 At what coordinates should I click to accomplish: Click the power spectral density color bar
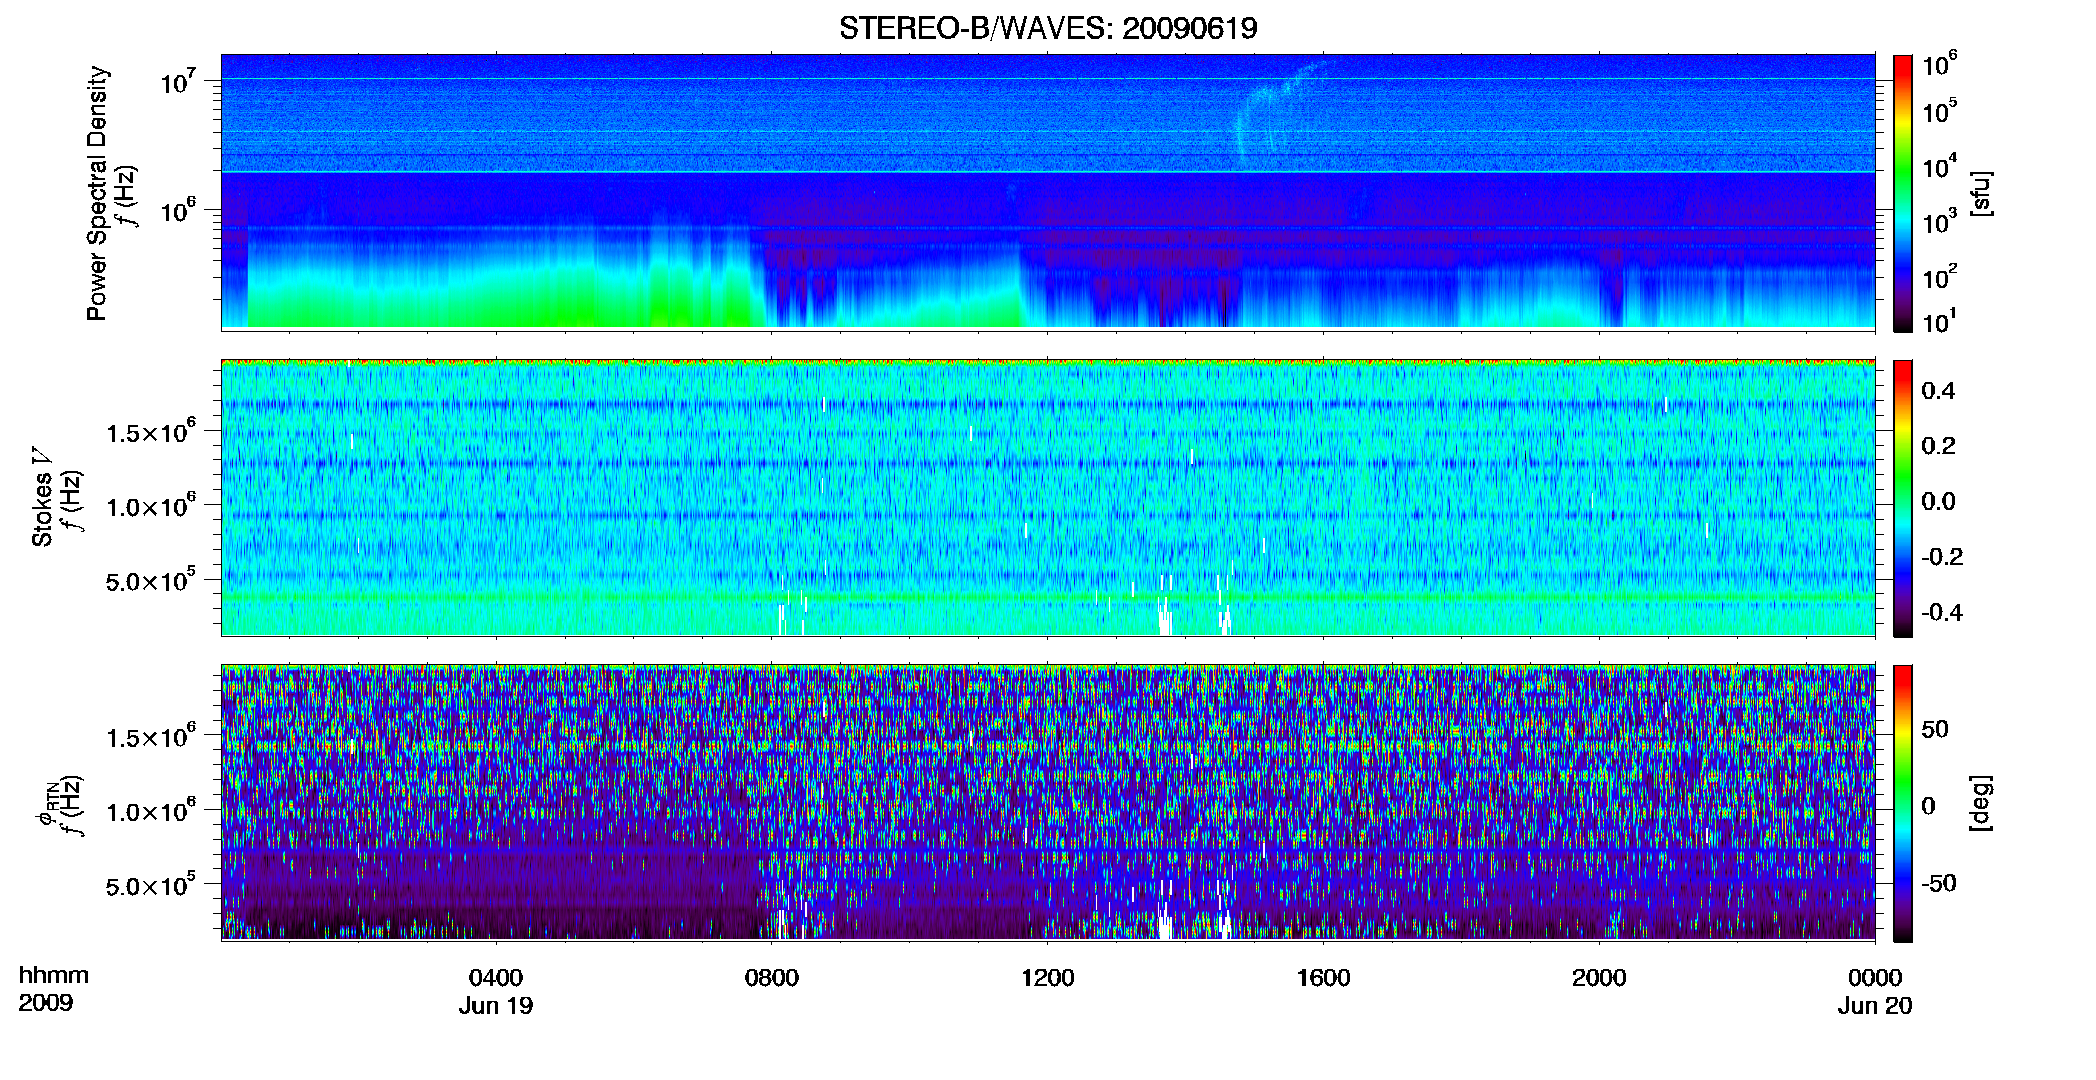coord(1903,193)
